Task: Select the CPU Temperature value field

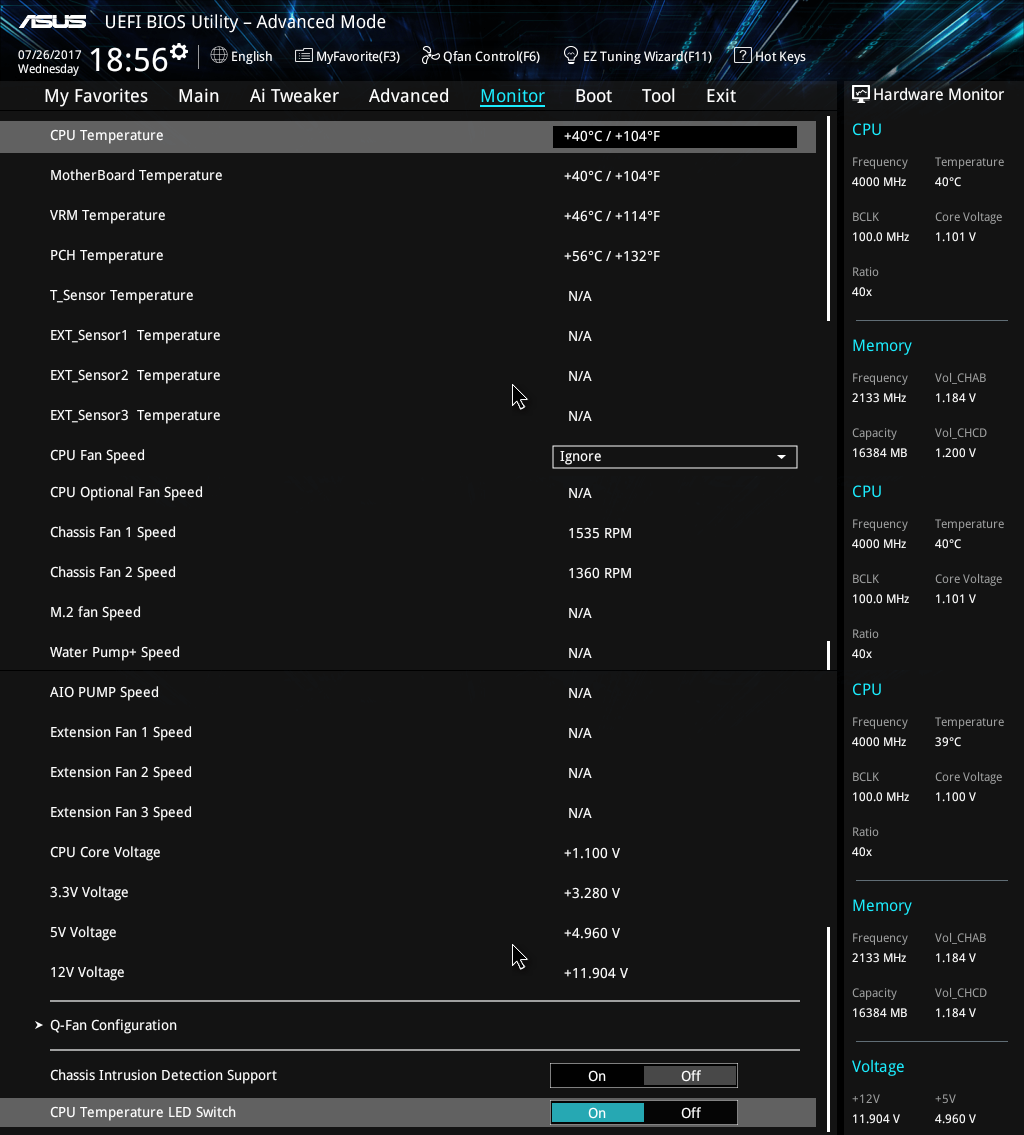Action: (x=674, y=137)
